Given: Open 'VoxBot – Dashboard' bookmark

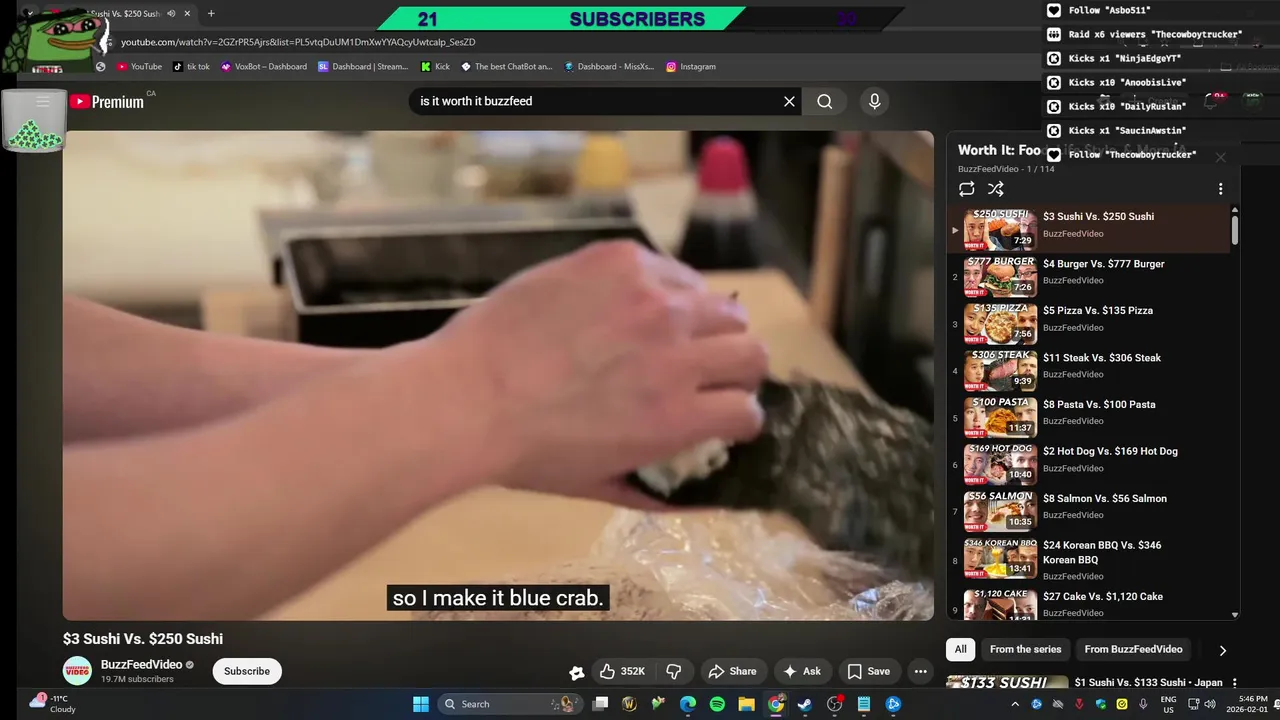Looking at the screenshot, I should coord(264,67).
